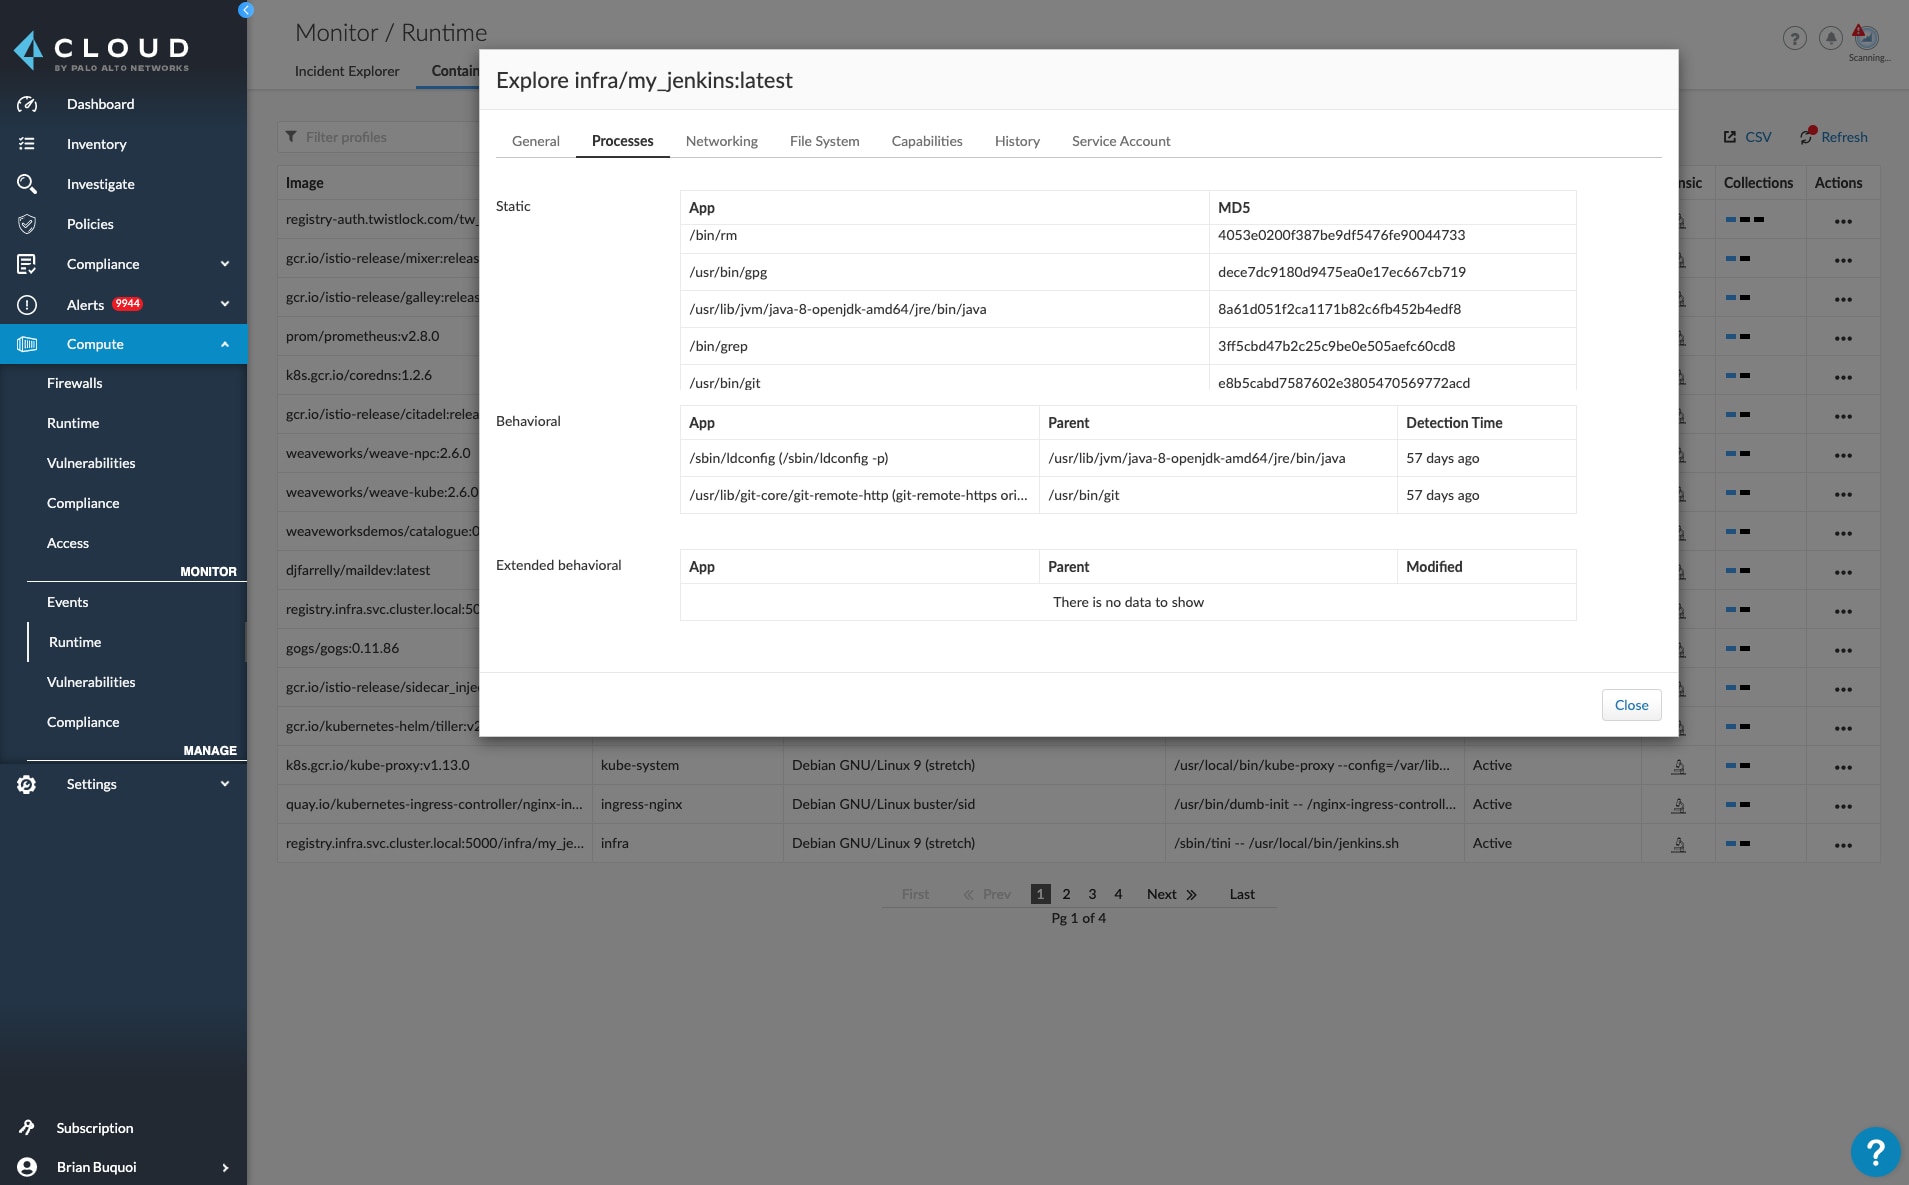Open Vulnerabilities under Monitor section
1909x1185 pixels.
click(x=91, y=682)
